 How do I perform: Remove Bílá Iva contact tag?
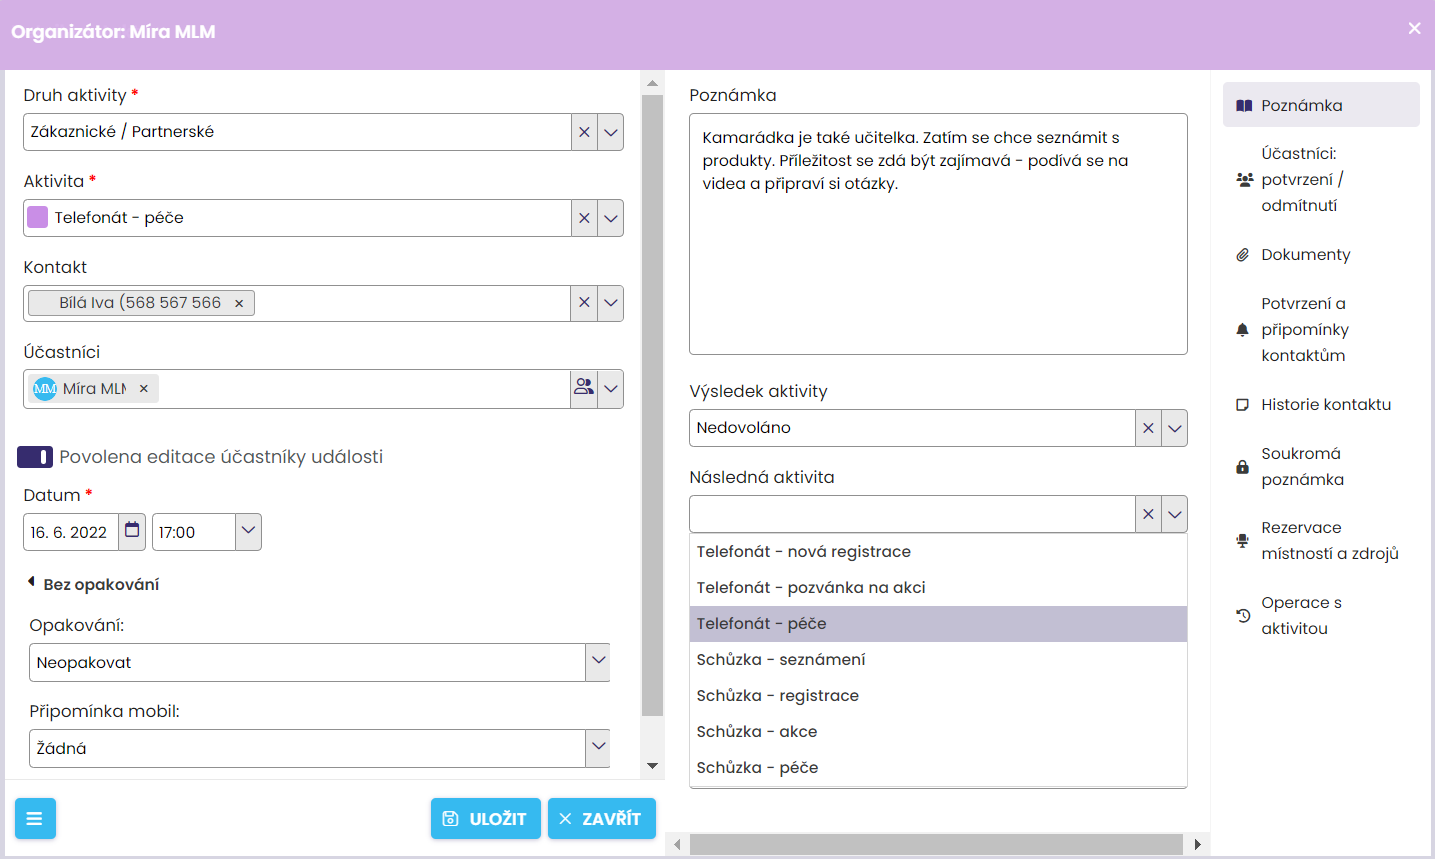click(239, 303)
